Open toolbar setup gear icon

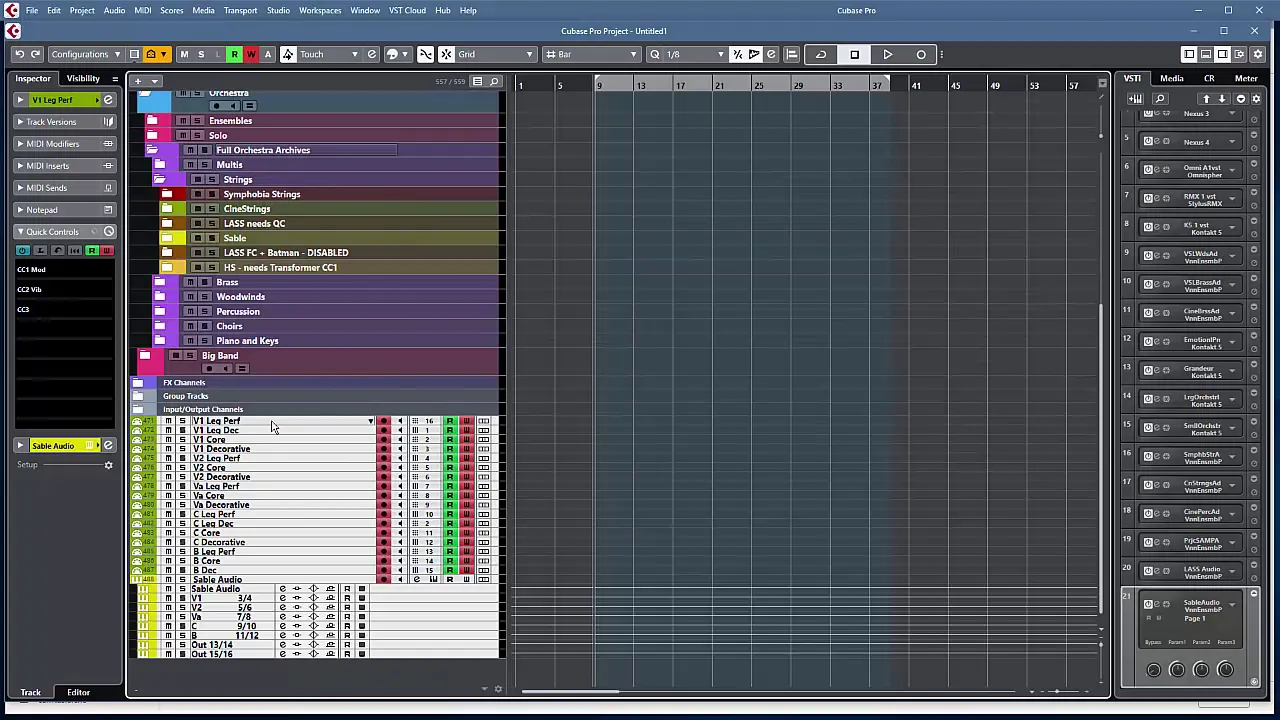click(1256, 54)
